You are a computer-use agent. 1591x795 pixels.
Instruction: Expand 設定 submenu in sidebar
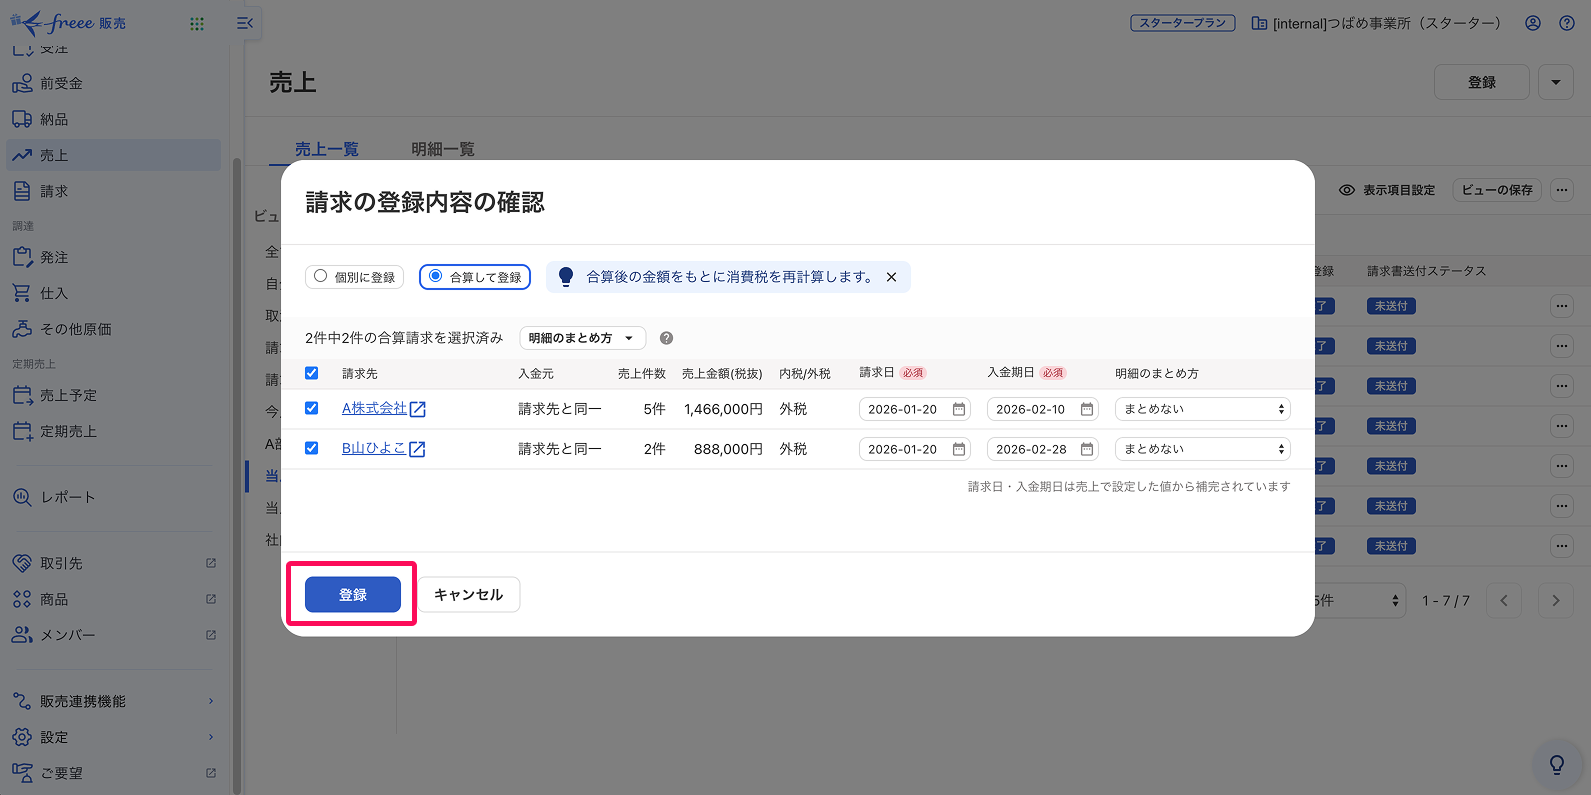coord(112,737)
